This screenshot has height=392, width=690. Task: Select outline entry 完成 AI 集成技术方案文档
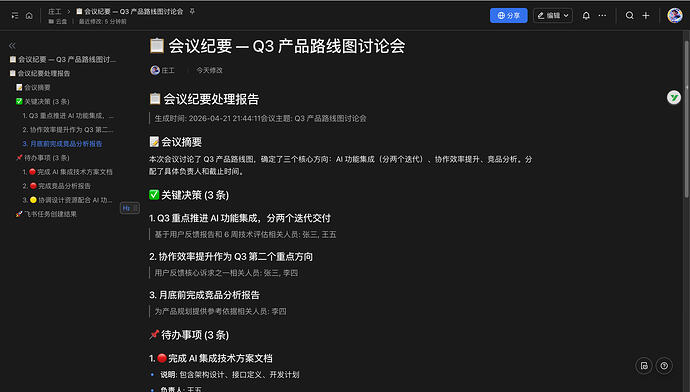67,172
